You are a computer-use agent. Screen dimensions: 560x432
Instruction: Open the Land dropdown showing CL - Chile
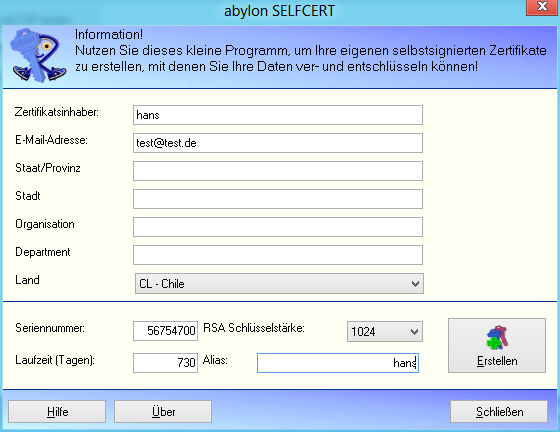(279, 284)
